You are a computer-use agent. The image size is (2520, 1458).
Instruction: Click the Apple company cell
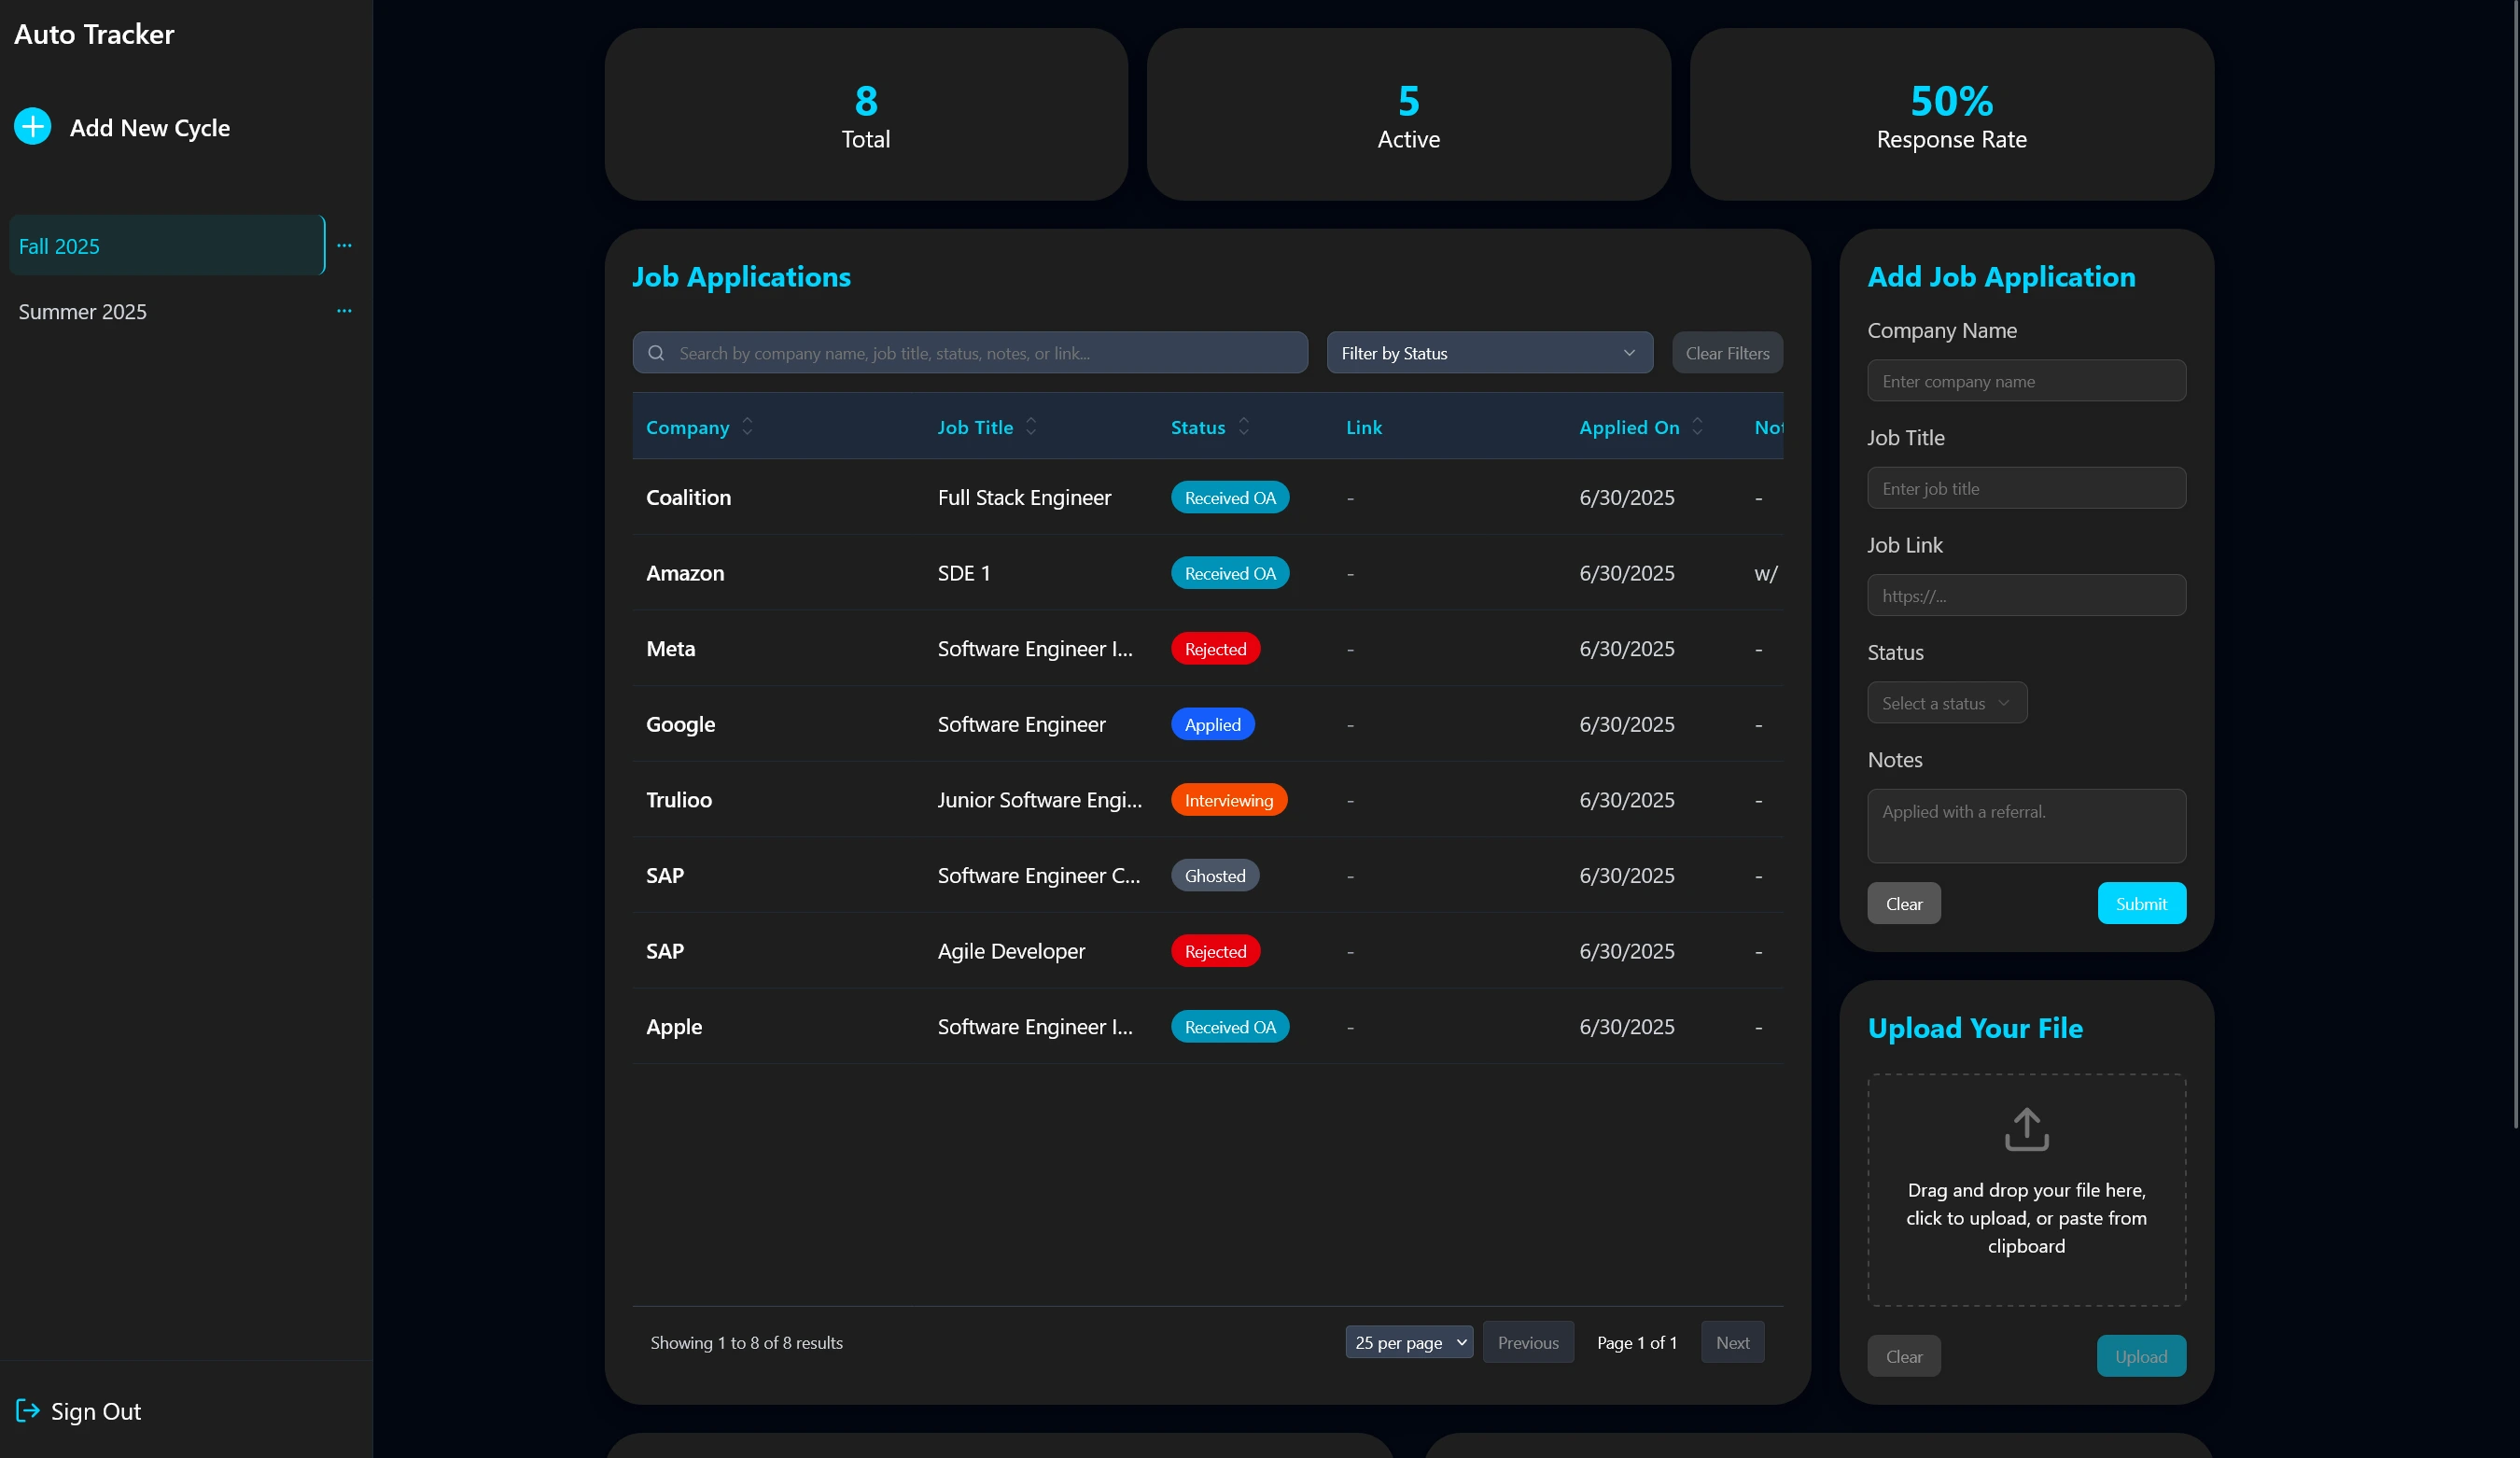click(674, 1026)
